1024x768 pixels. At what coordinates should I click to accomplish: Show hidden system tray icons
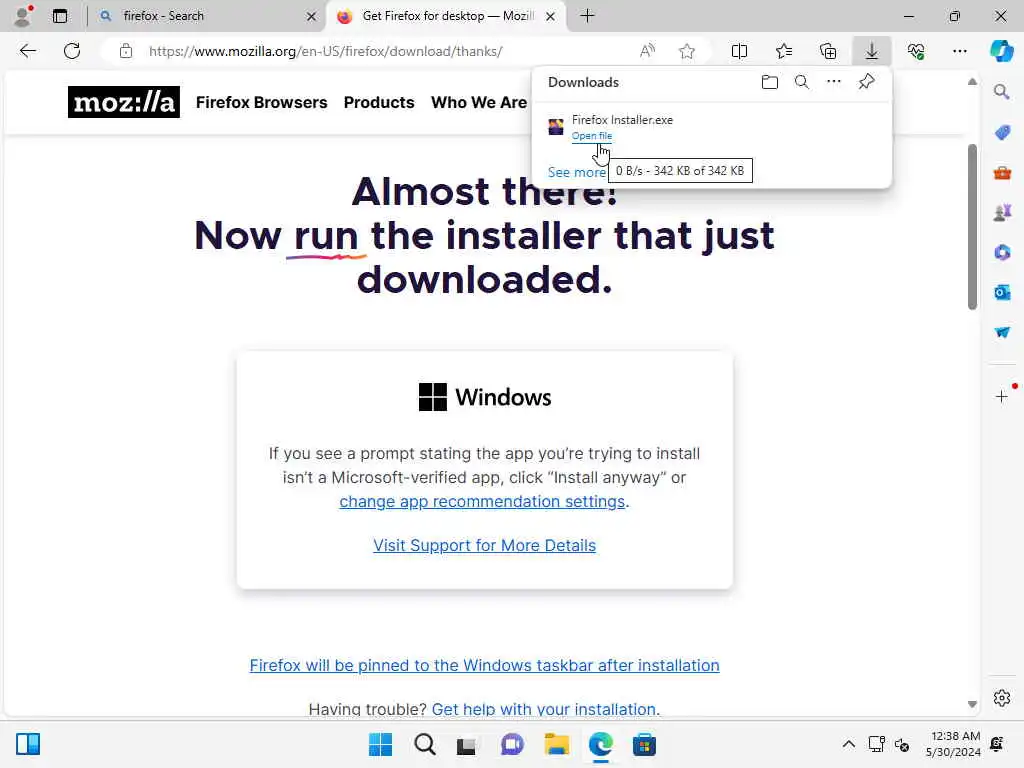pyautogui.click(x=848, y=744)
